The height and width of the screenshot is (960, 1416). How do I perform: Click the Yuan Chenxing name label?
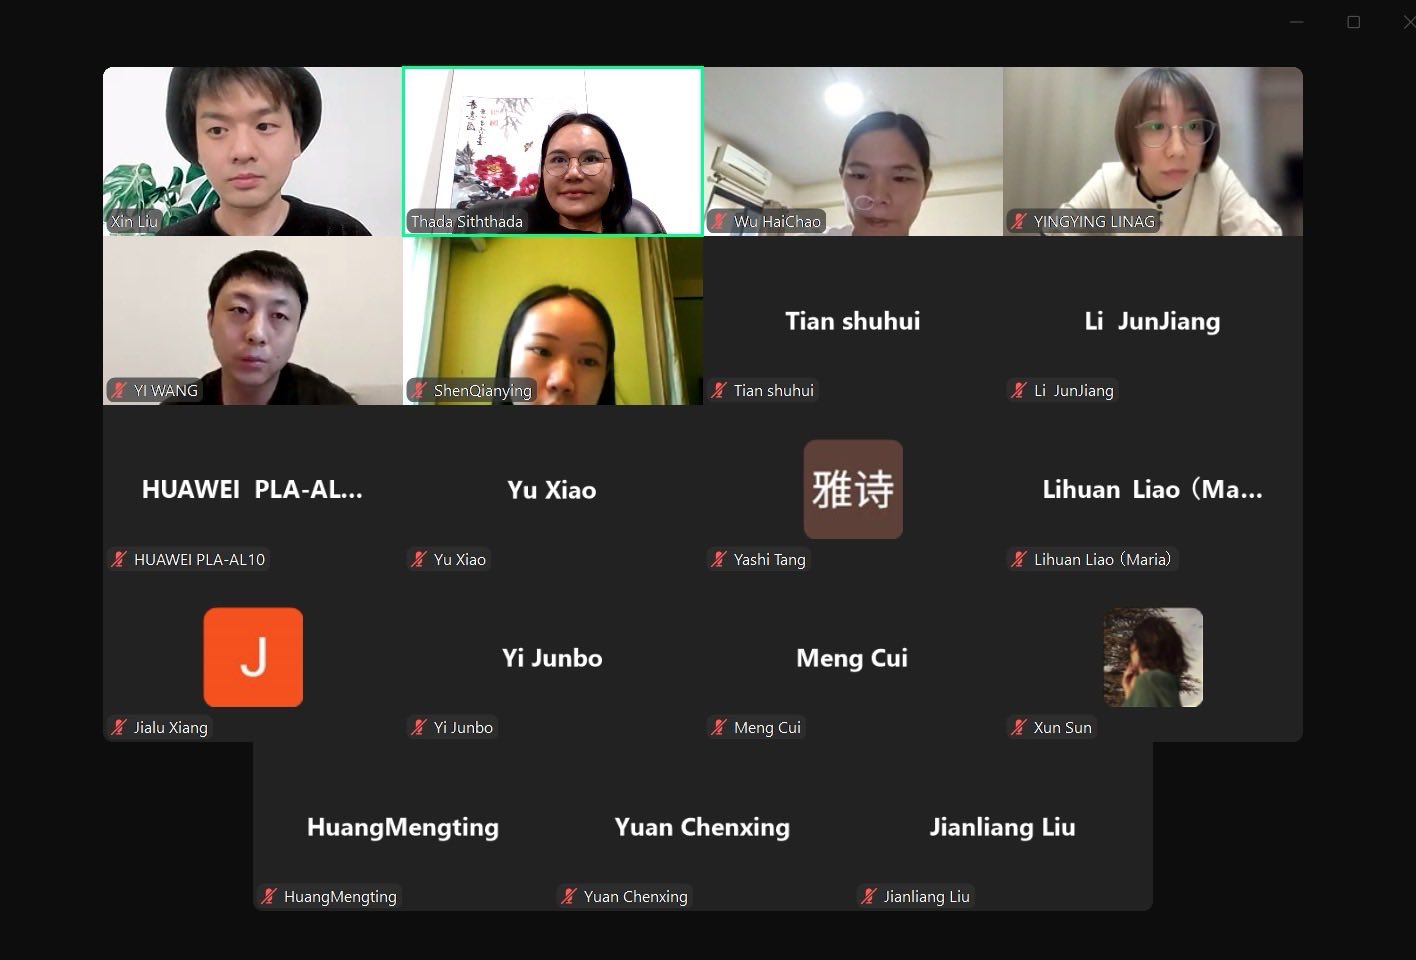coord(635,897)
